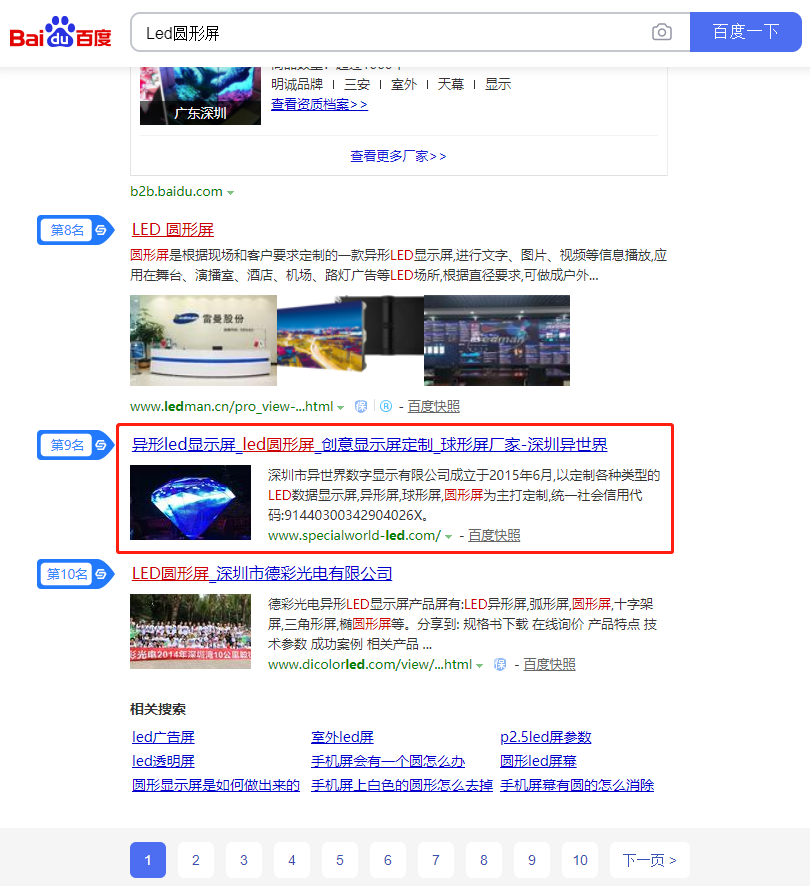Open the Baidu logo homepage link
Viewport: 810px width, 886px height.
(60, 32)
